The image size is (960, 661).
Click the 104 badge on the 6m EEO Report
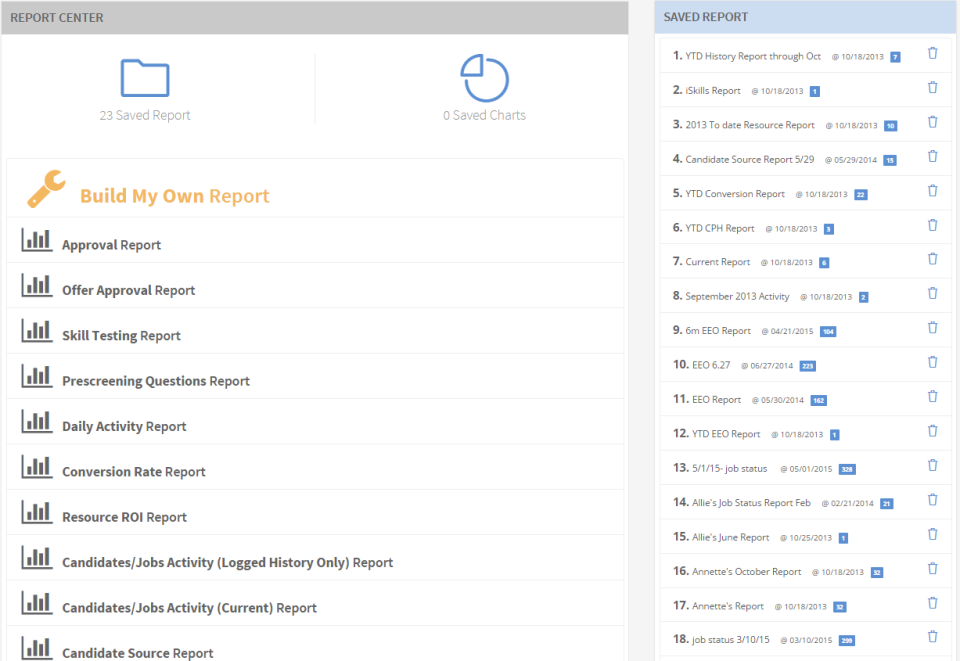pyautogui.click(x=830, y=331)
